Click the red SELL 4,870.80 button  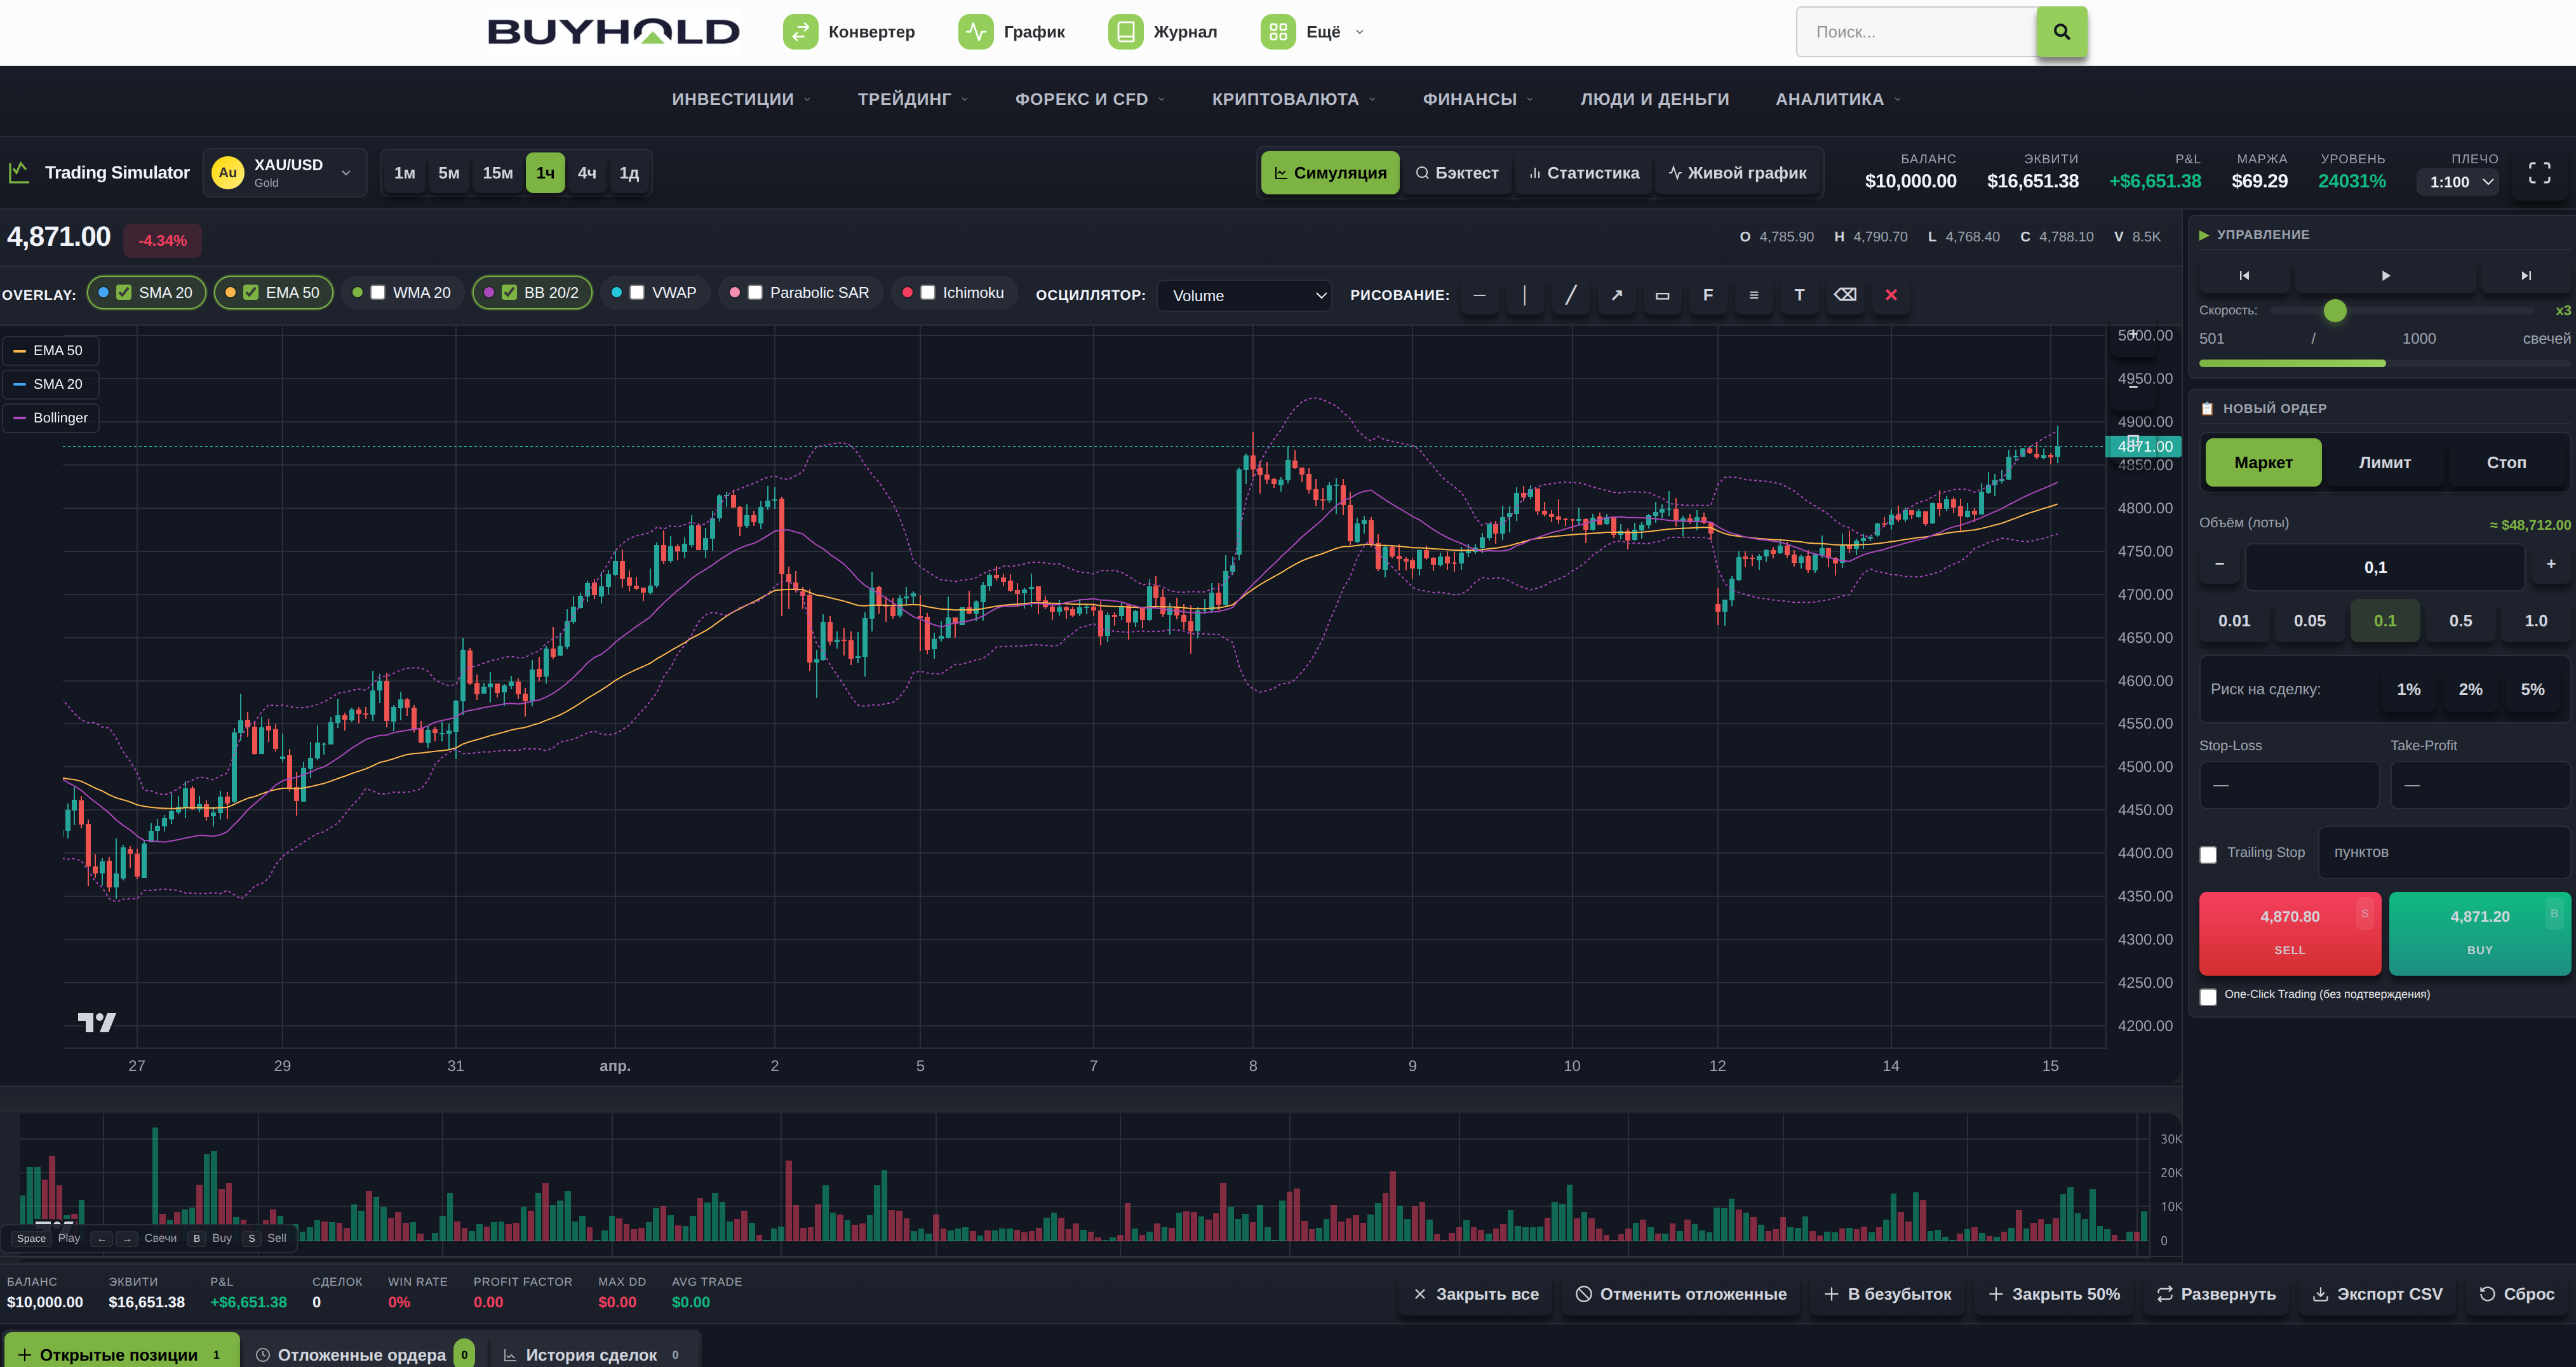[x=2289, y=933]
